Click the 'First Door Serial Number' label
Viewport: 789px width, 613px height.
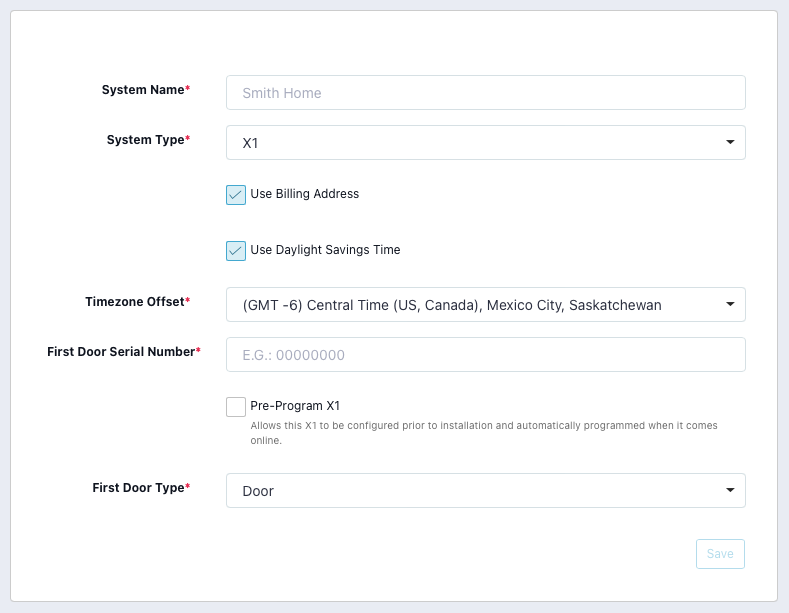click(x=120, y=352)
